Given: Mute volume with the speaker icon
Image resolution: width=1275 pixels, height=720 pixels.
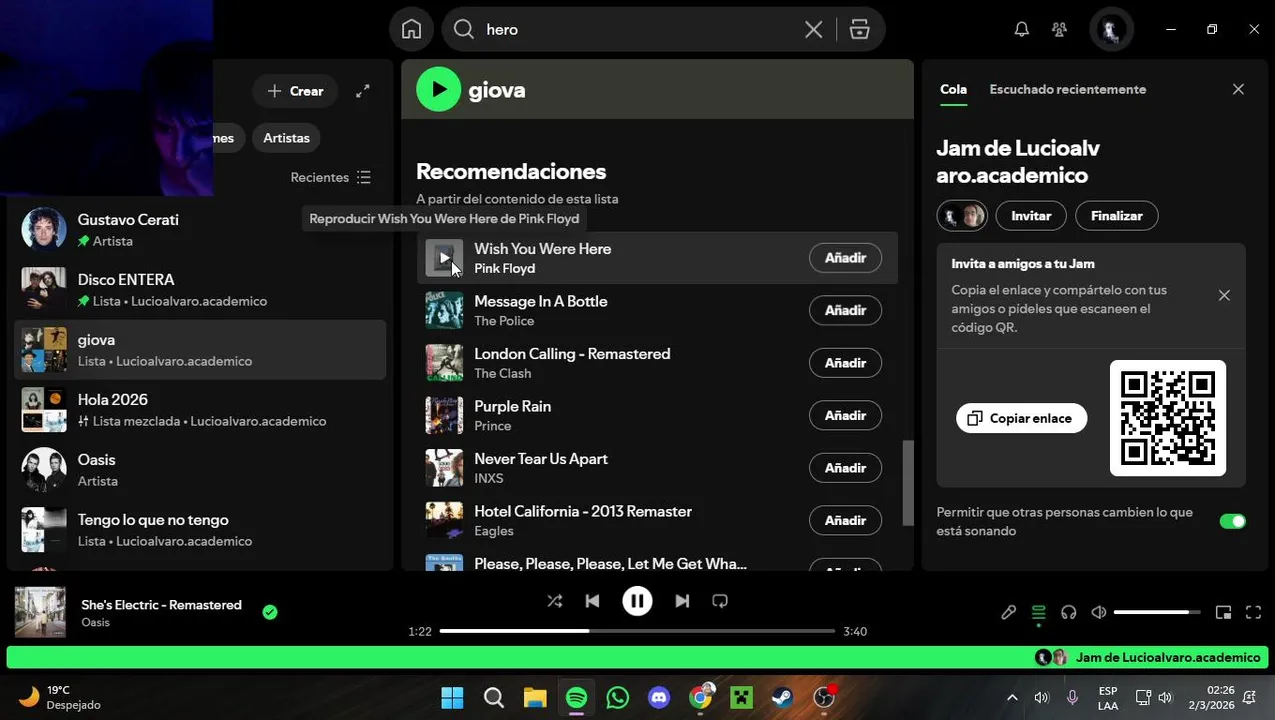Looking at the screenshot, I should 1099,612.
